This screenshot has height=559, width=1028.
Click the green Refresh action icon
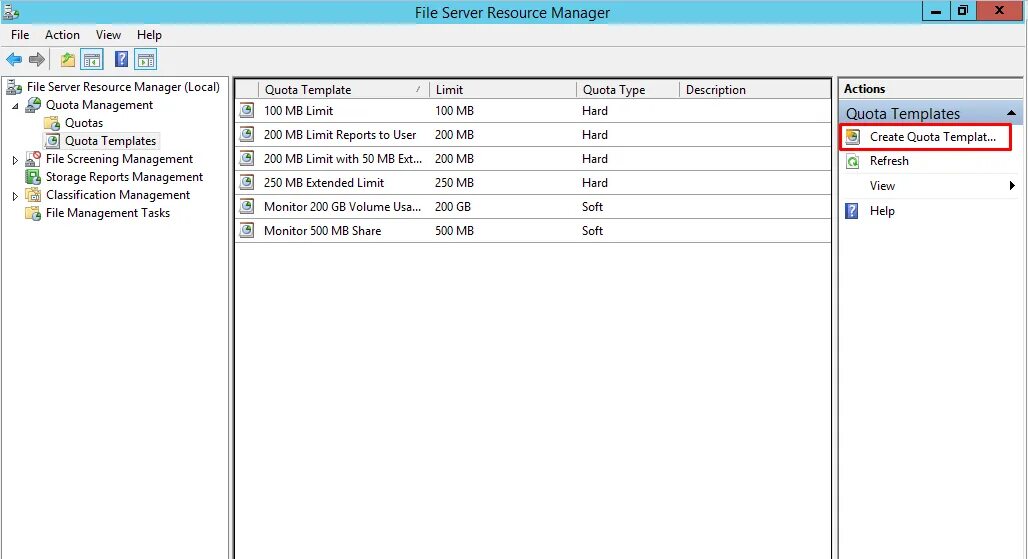[852, 161]
